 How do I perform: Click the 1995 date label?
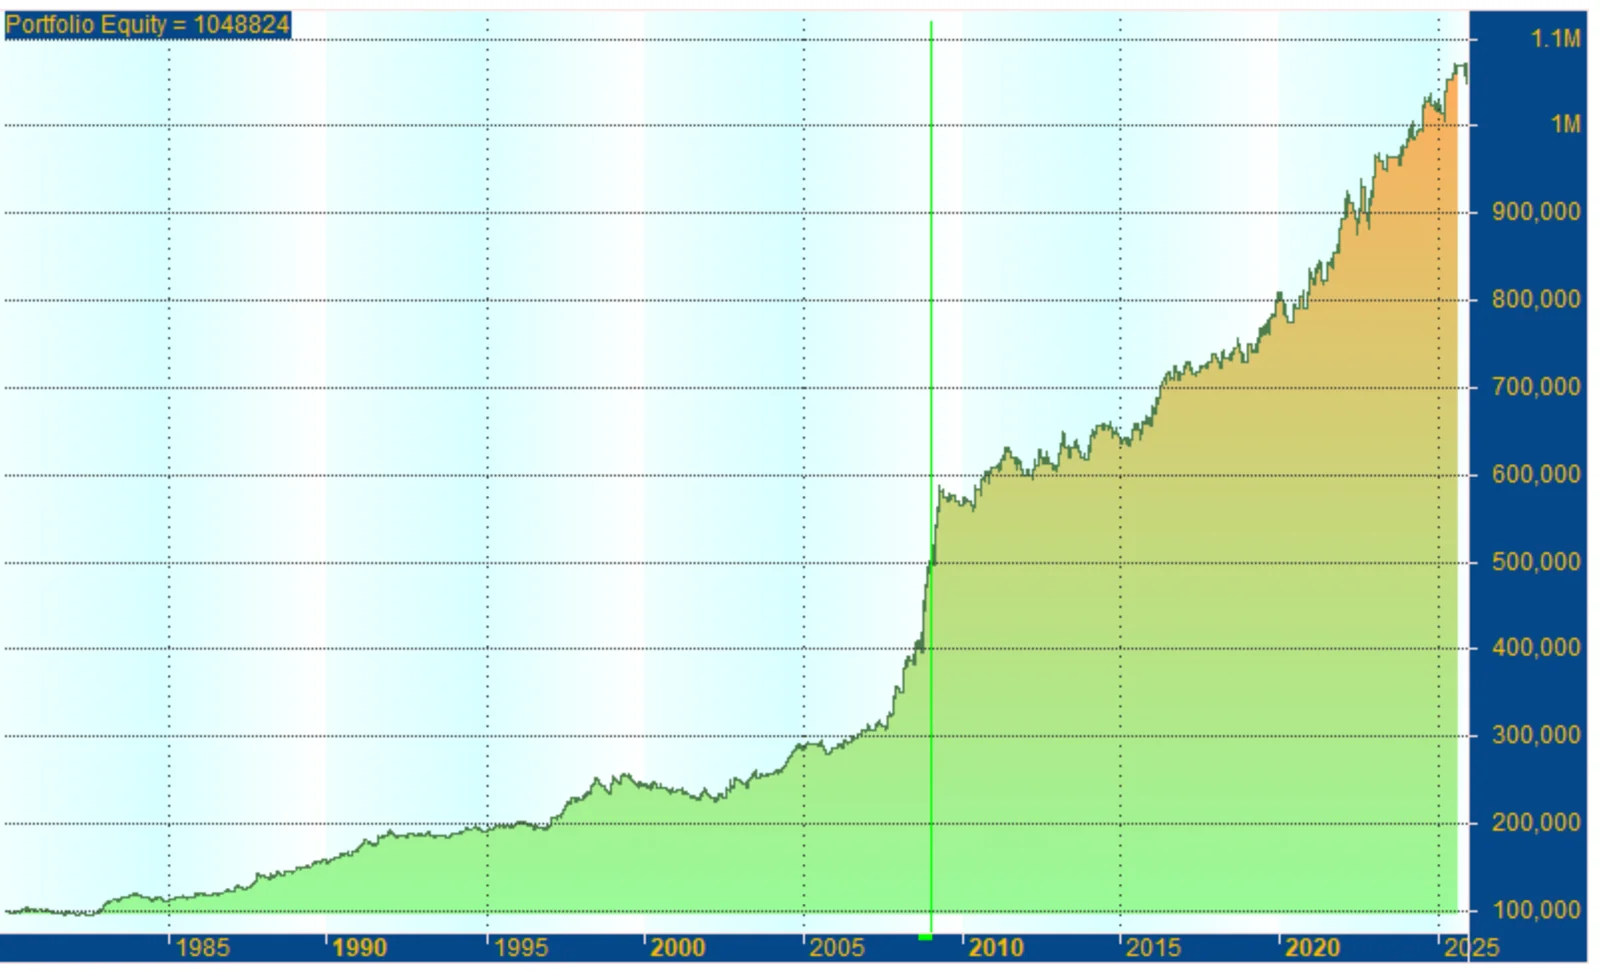pos(521,948)
